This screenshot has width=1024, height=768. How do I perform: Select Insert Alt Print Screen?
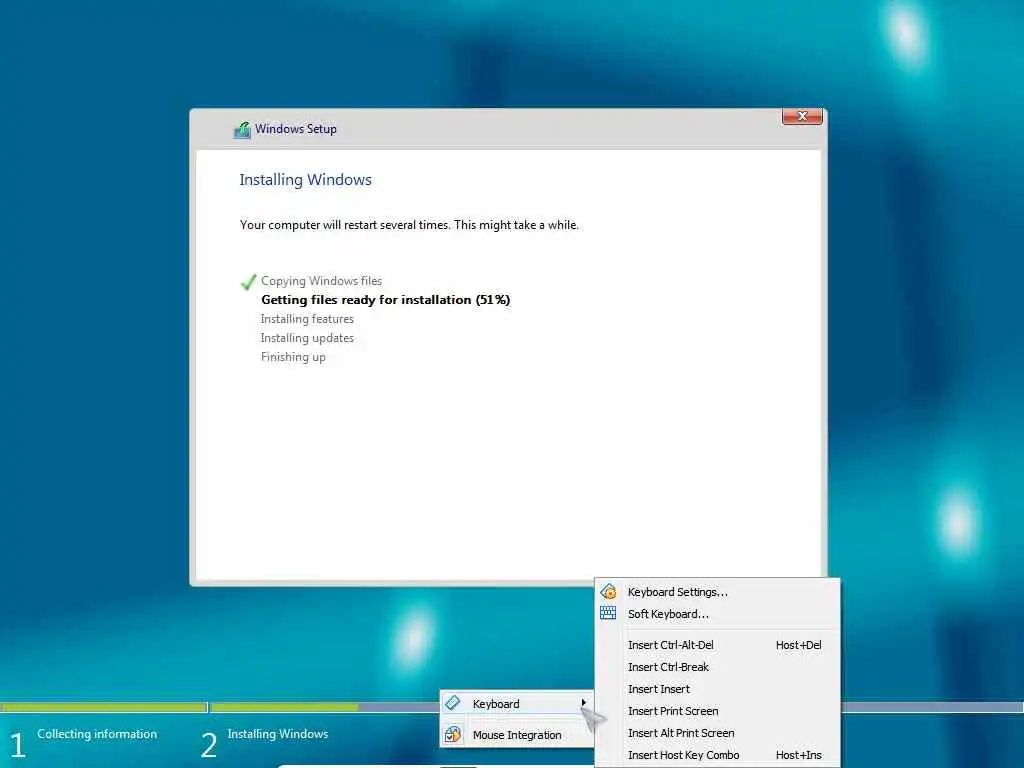[x=717, y=733]
